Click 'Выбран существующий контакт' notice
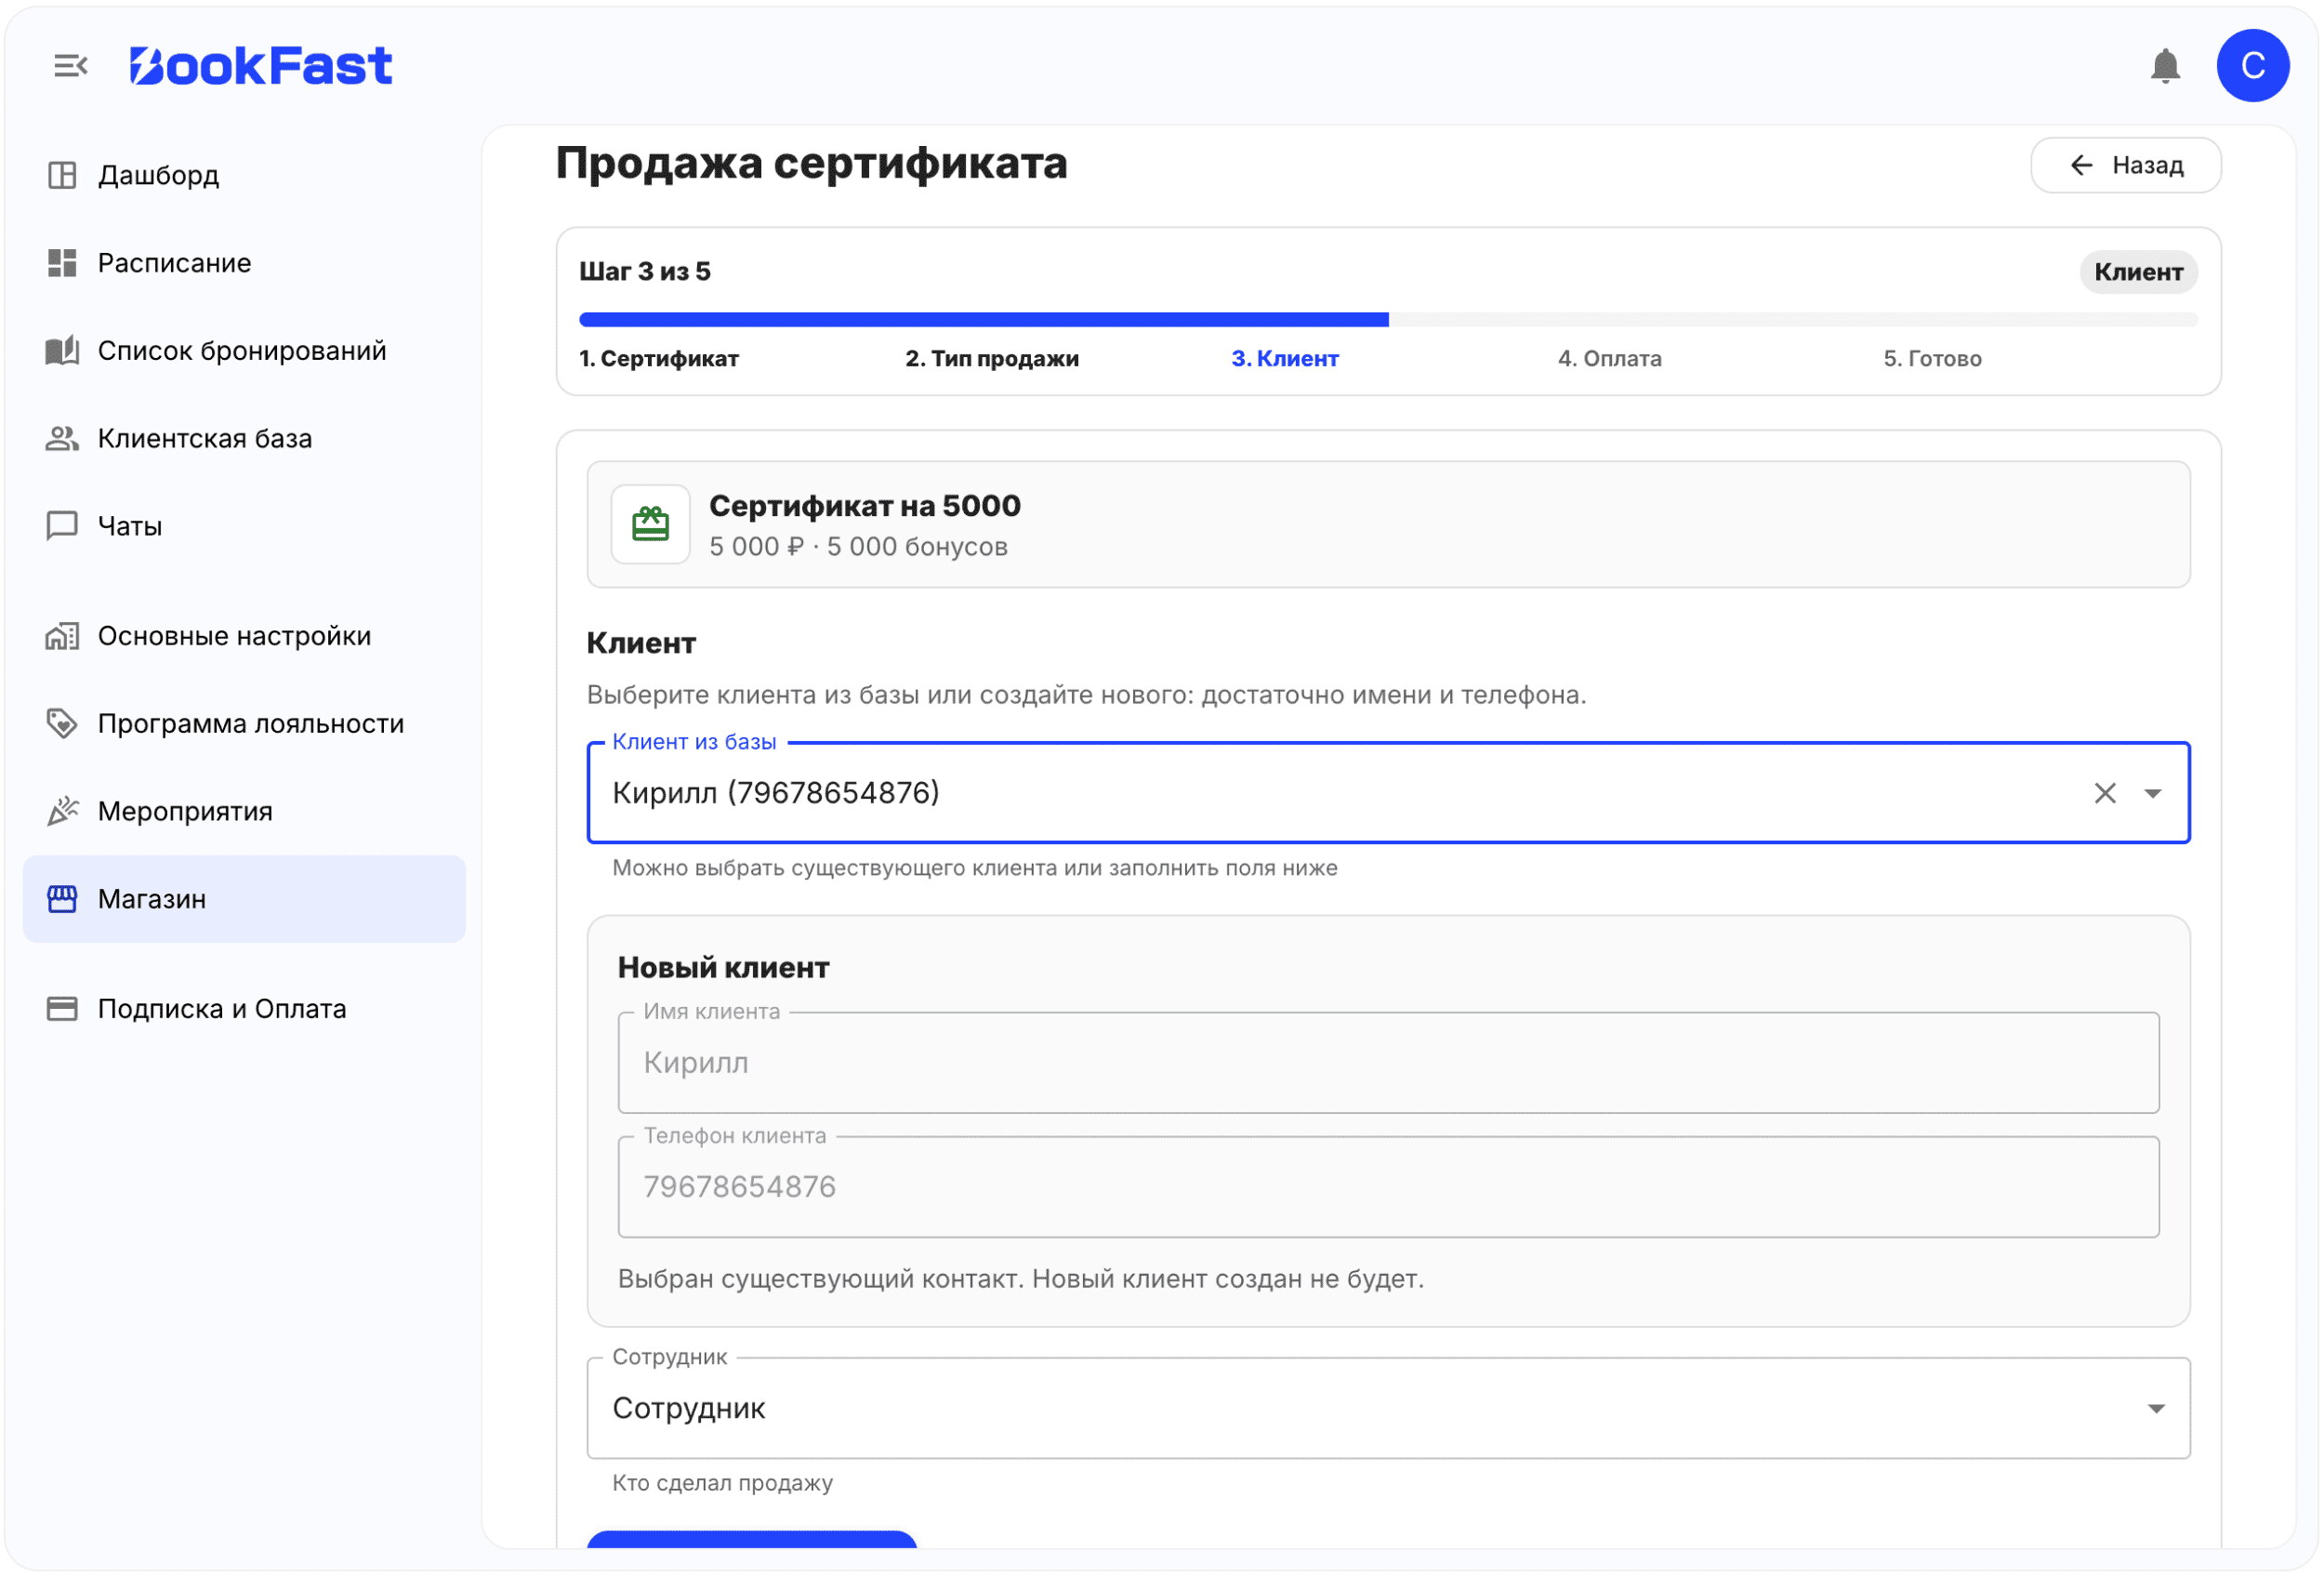 1020,1278
